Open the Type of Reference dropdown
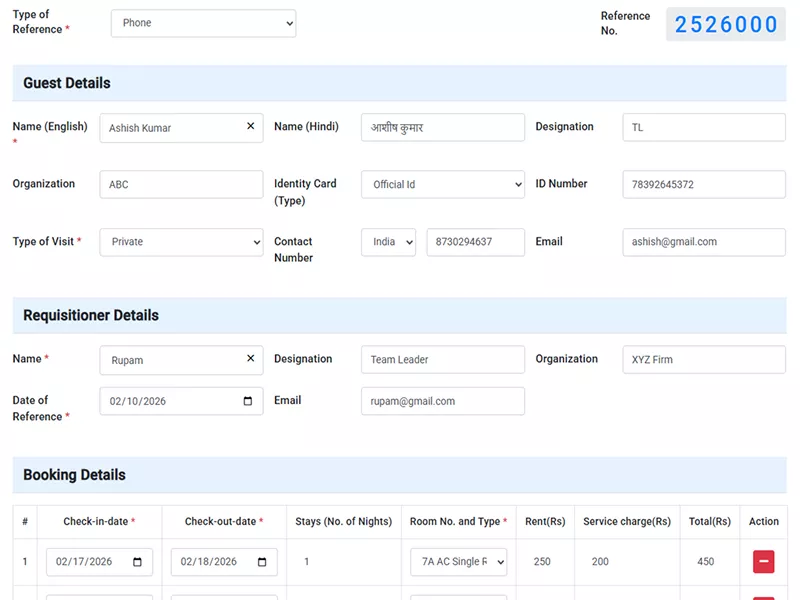The image size is (800, 600). click(x=204, y=23)
